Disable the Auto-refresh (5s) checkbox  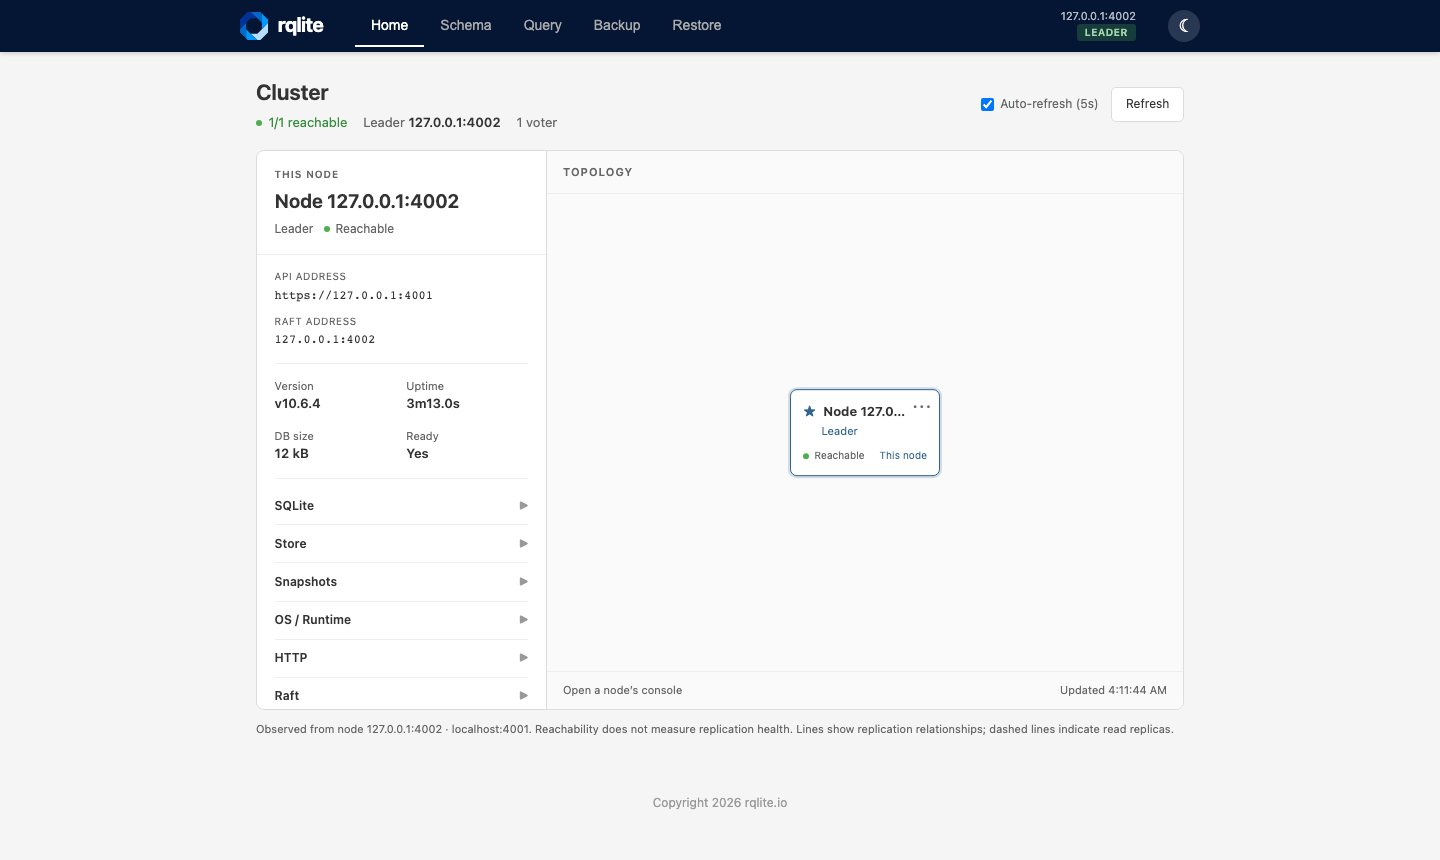click(x=987, y=104)
